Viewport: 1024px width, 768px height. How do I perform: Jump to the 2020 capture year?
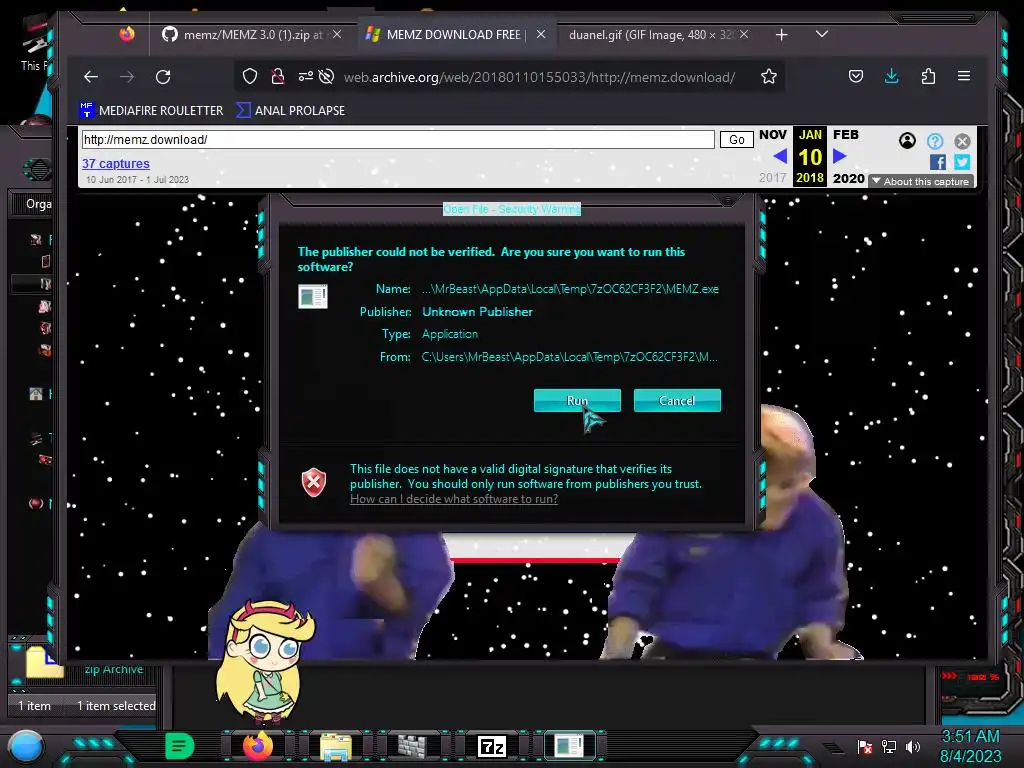(x=848, y=178)
